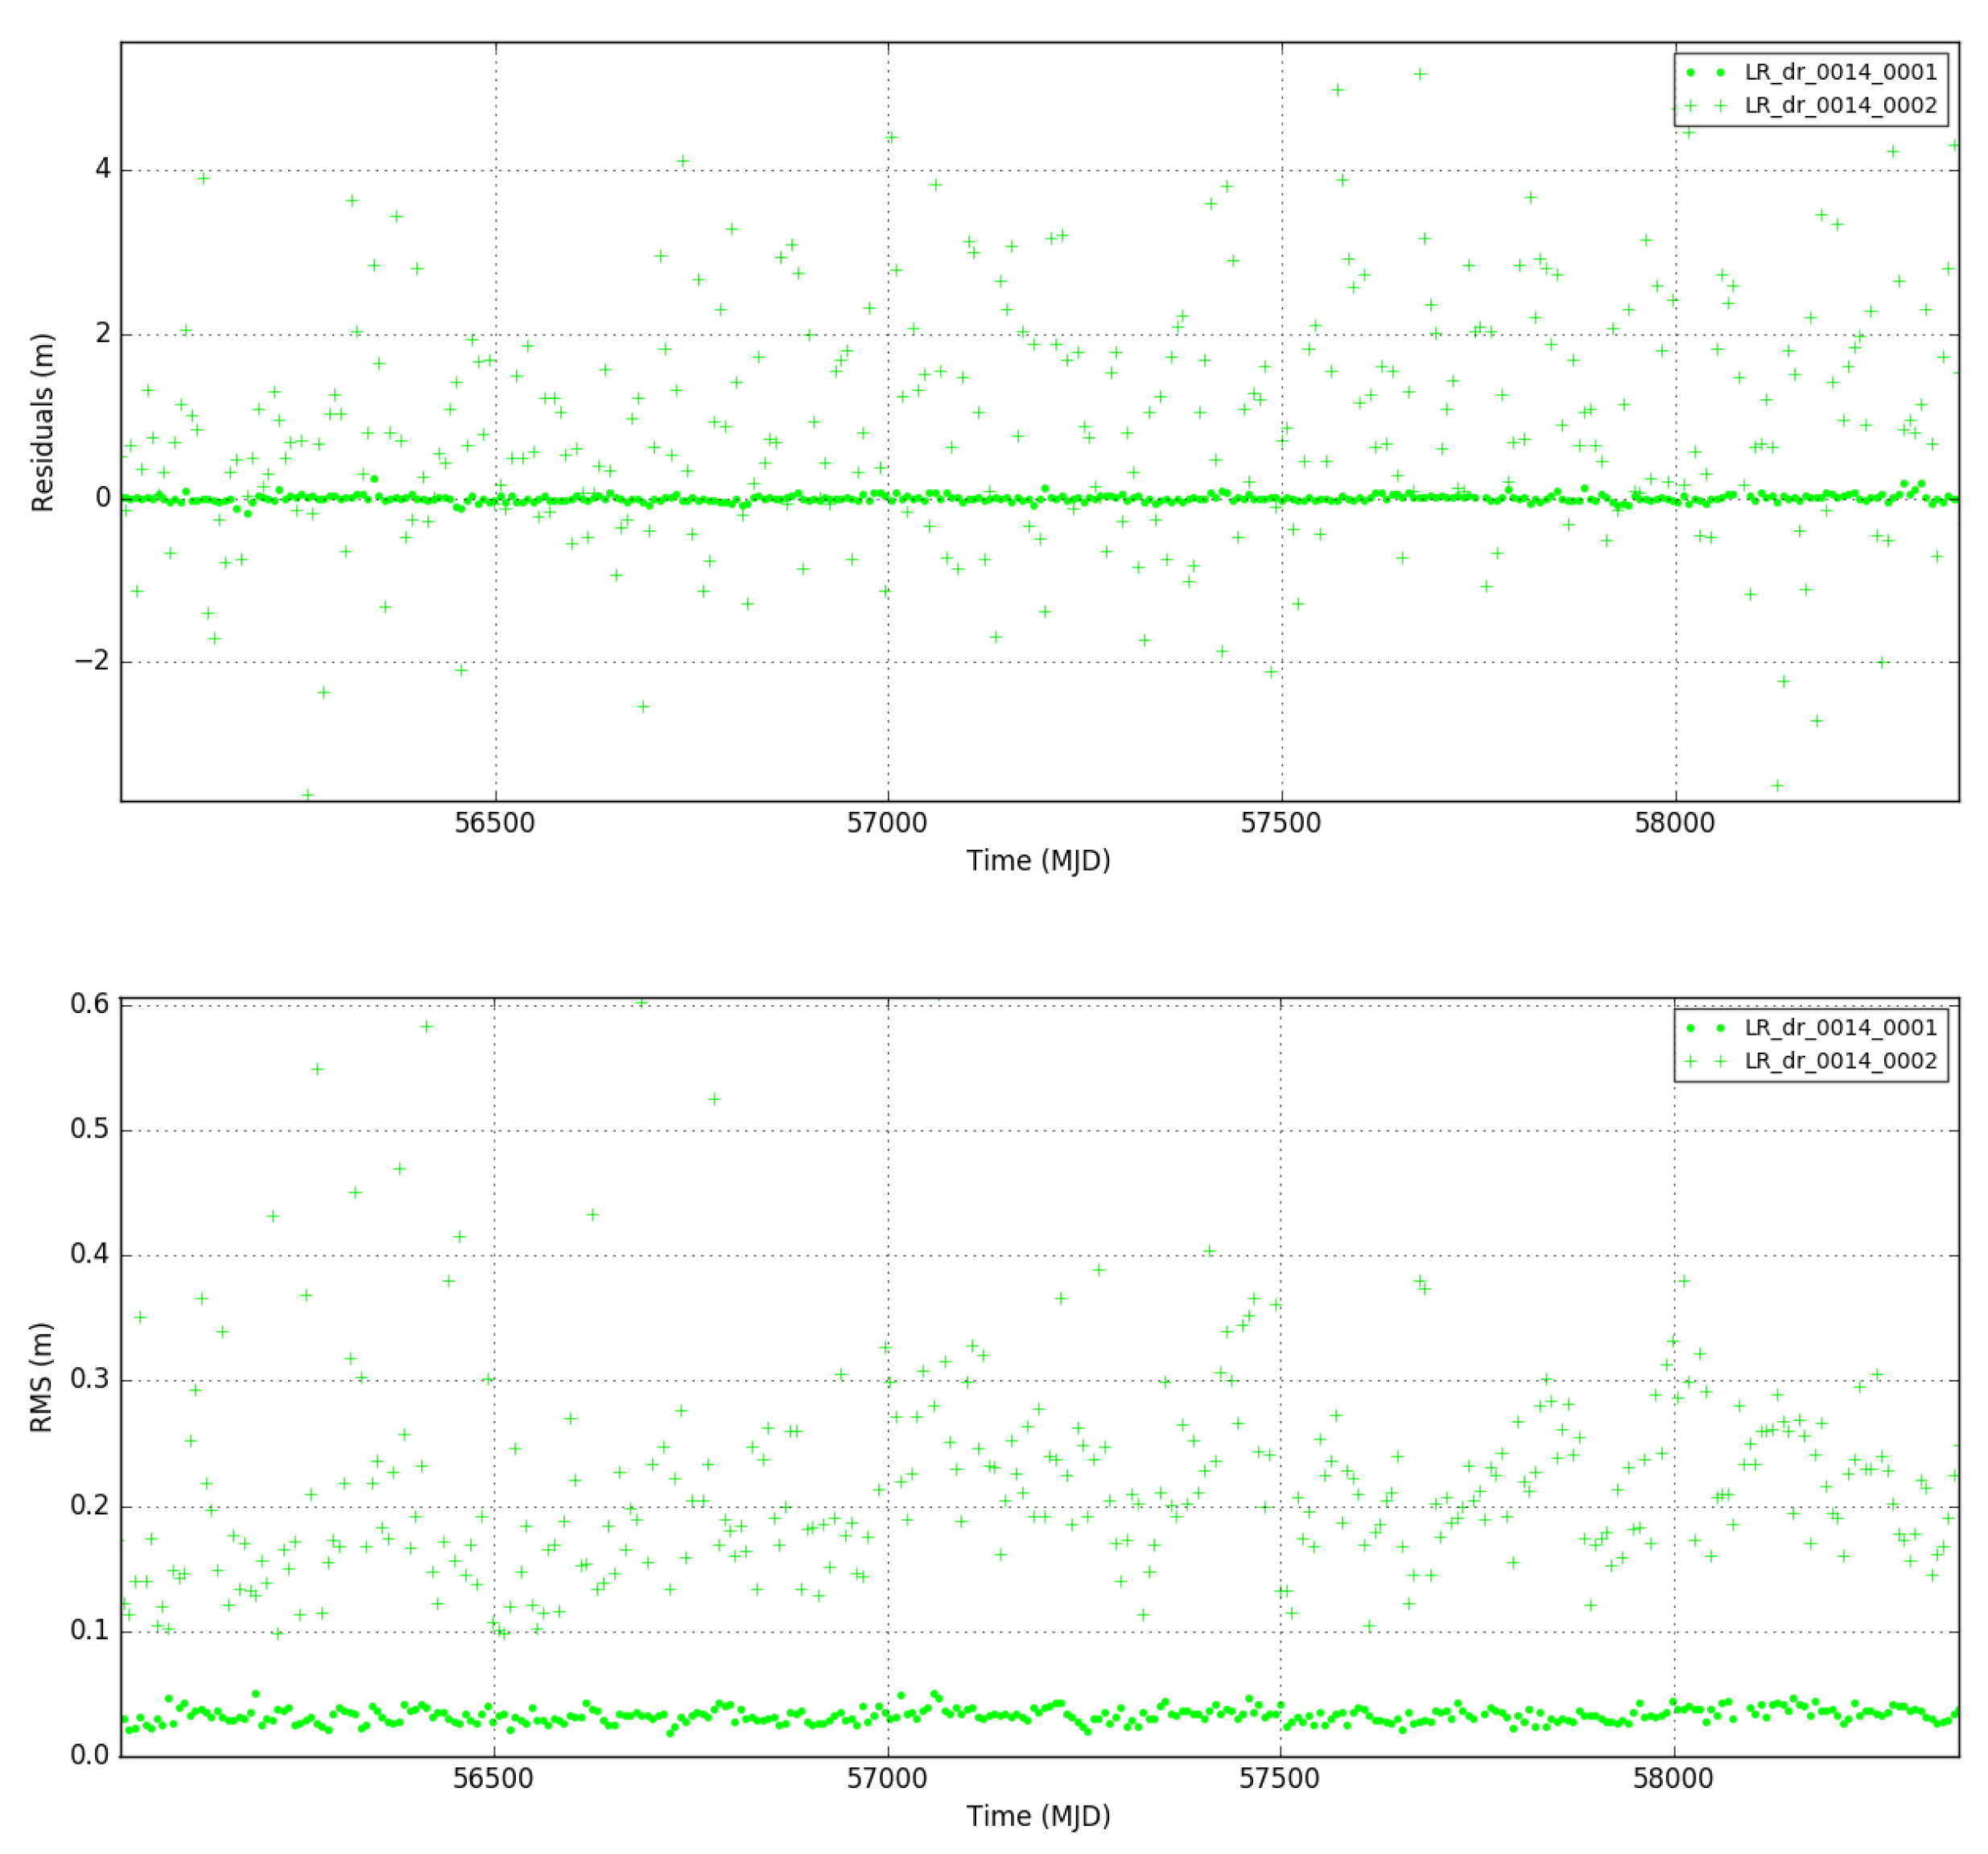
Task: Click 'Time (MJD)' label under Residuals plot
Action: coord(1038,860)
